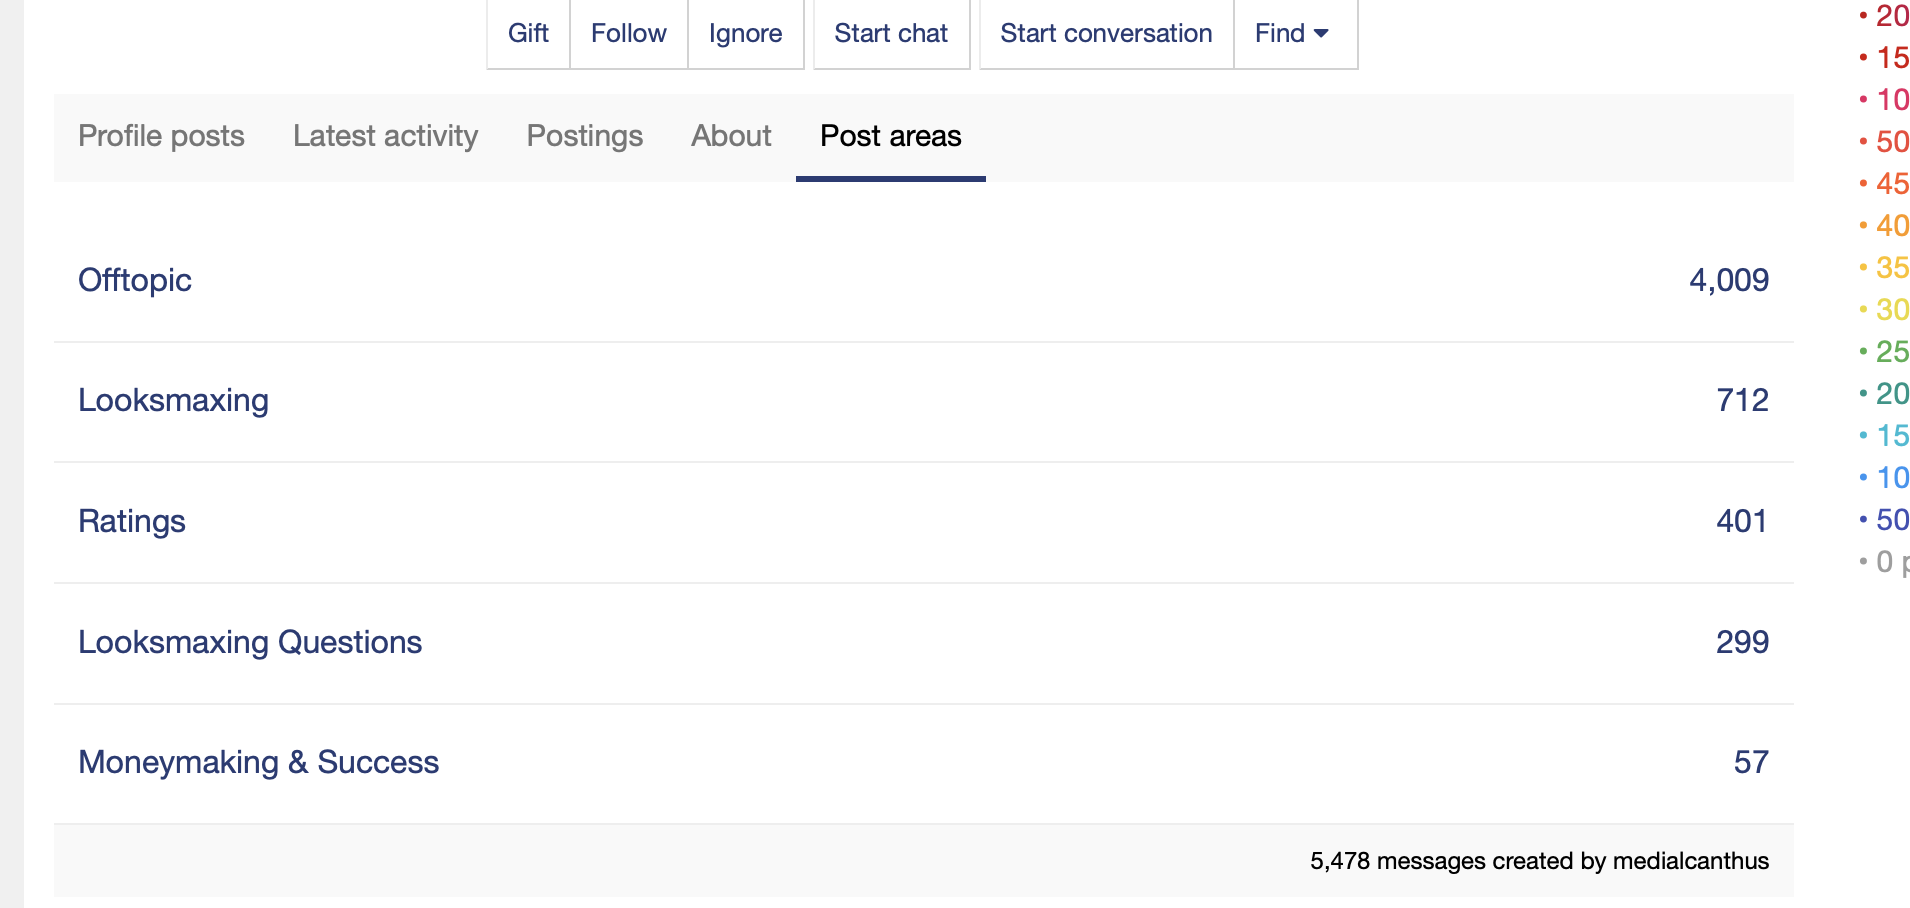Image resolution: width=1910 pixels, height=908 pixels.
Task: Switch to the Profile posts tab
Action: (161, 136)
